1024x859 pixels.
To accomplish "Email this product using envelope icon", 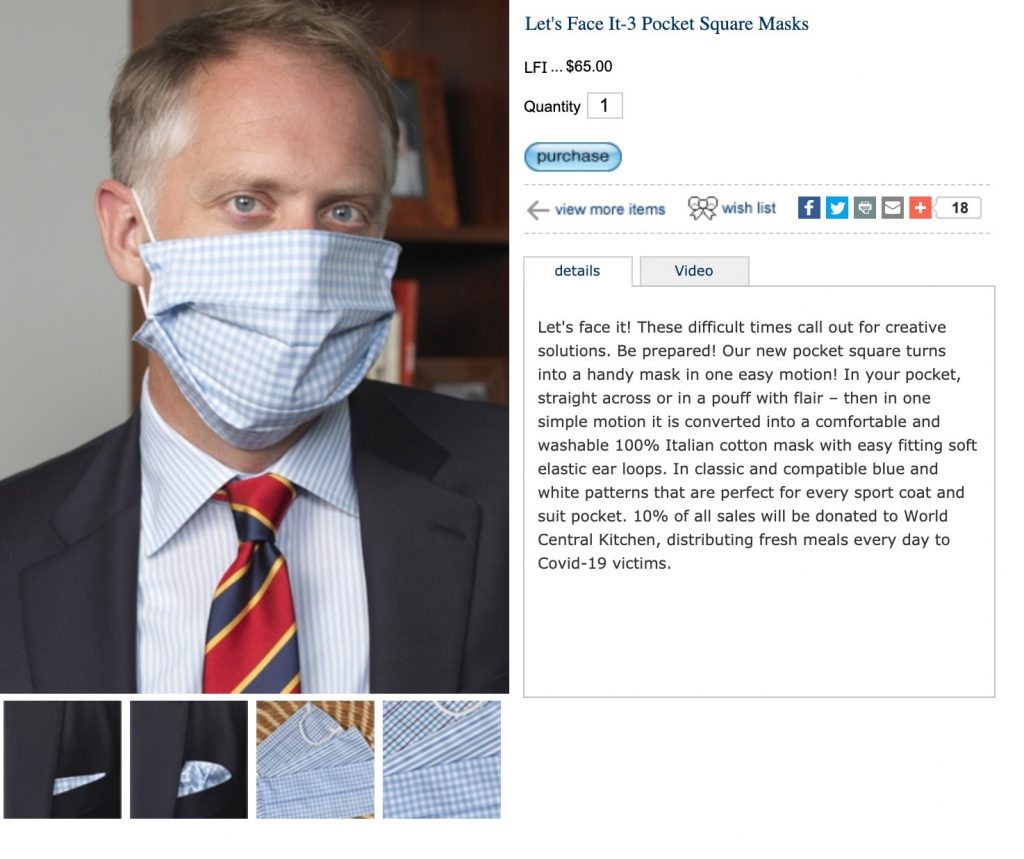I will pos(893,208).
